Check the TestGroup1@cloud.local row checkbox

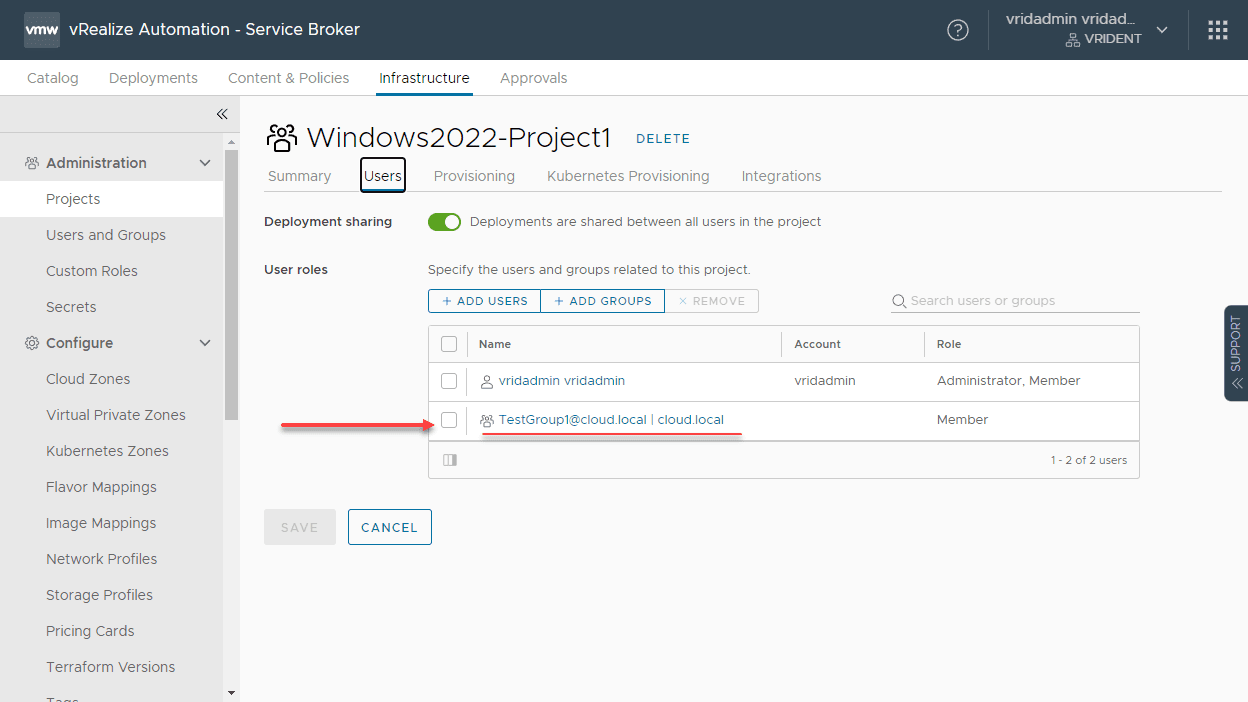449,420
